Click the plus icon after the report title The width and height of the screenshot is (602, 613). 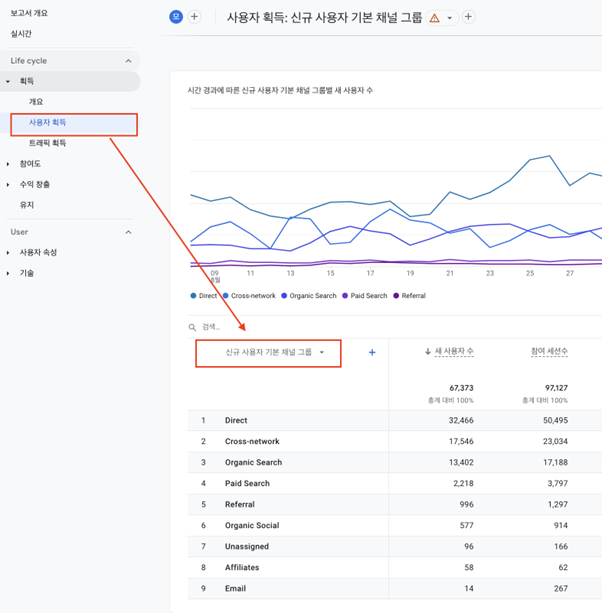468,17
